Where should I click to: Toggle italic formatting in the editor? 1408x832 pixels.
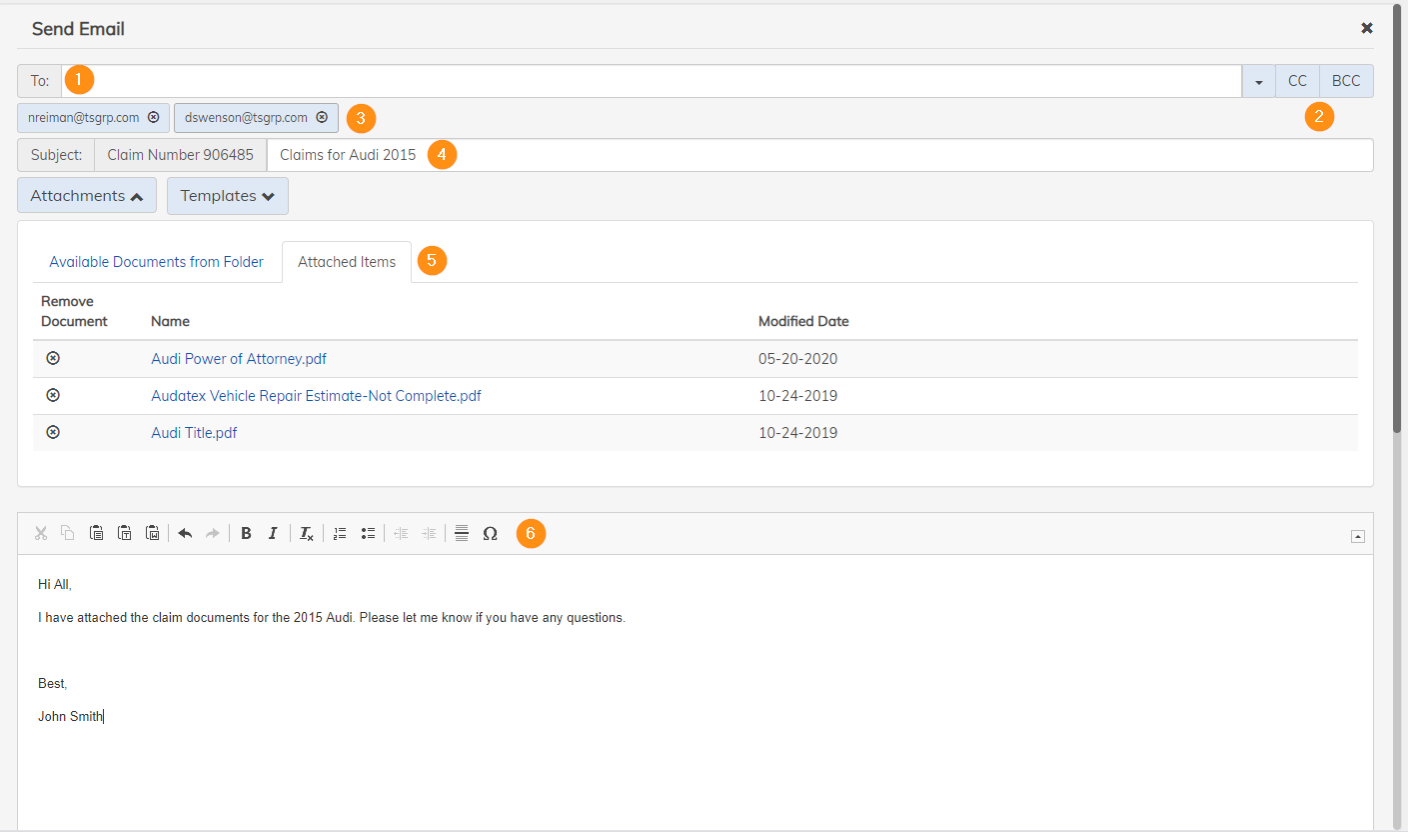point(272,534)
